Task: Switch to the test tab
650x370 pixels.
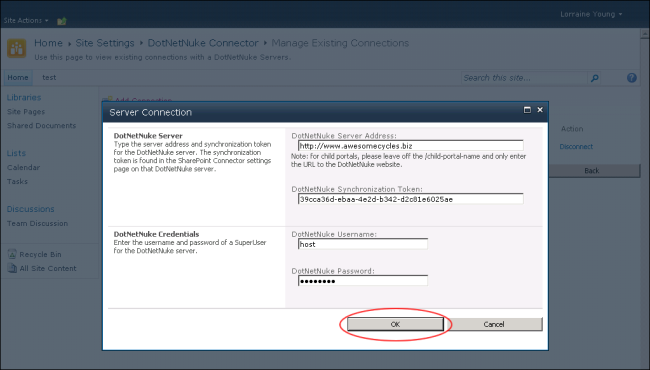Action: point(49,77)
